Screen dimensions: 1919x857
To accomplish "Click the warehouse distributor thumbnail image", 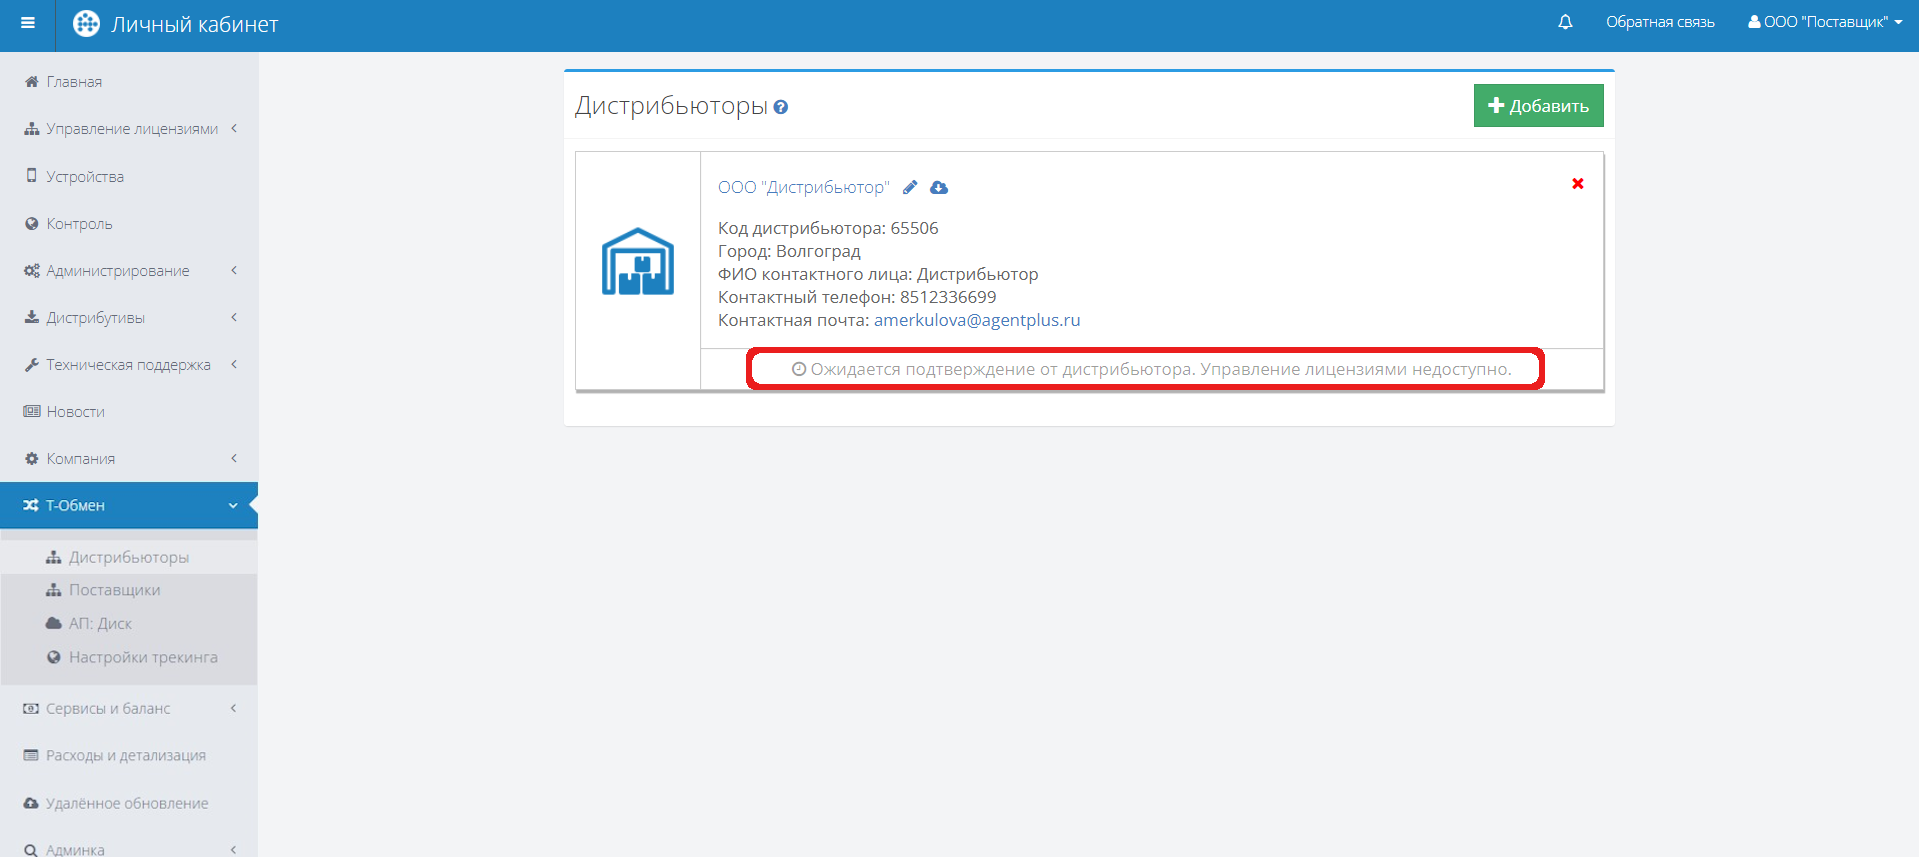I will point(638,262).
